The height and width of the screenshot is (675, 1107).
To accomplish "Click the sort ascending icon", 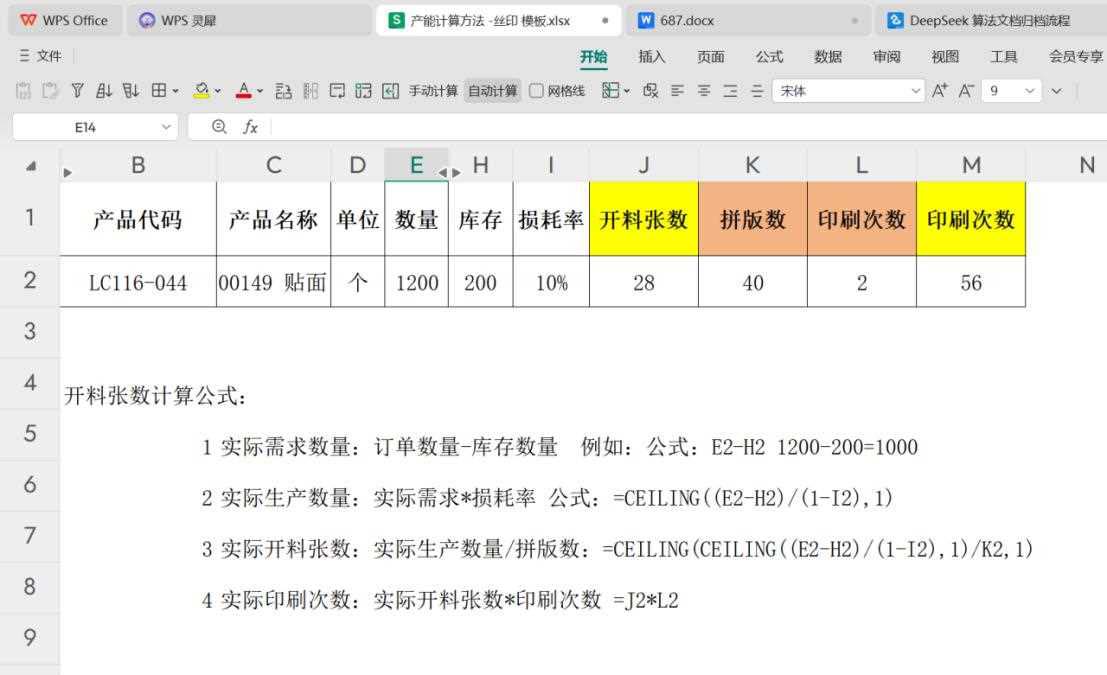I will pyautogui.click(x=104, y=90).
